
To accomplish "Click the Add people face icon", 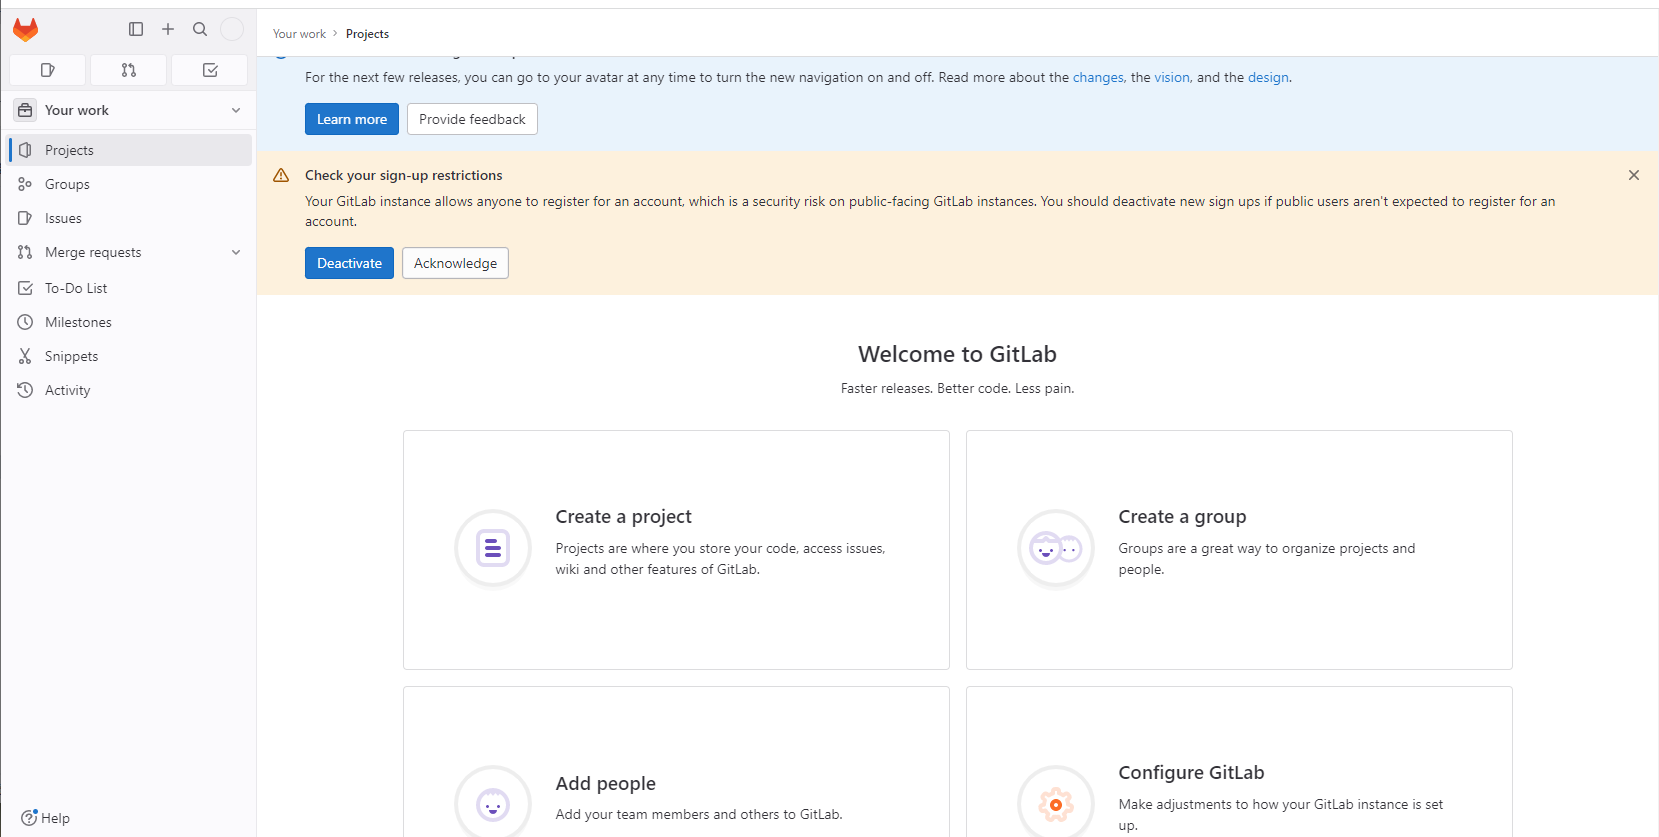I will point(493,802).
